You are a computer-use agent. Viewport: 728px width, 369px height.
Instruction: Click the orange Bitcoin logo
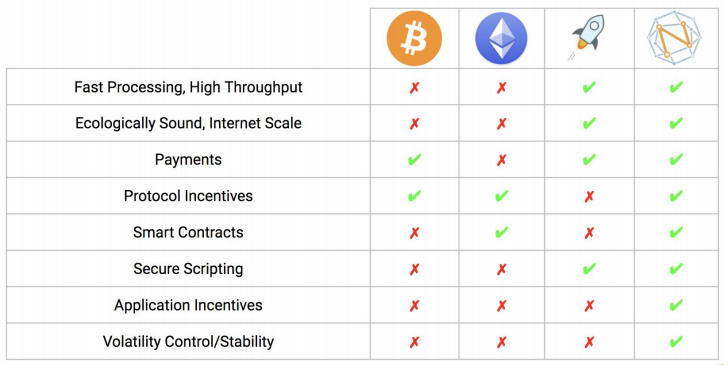point(414,38)
